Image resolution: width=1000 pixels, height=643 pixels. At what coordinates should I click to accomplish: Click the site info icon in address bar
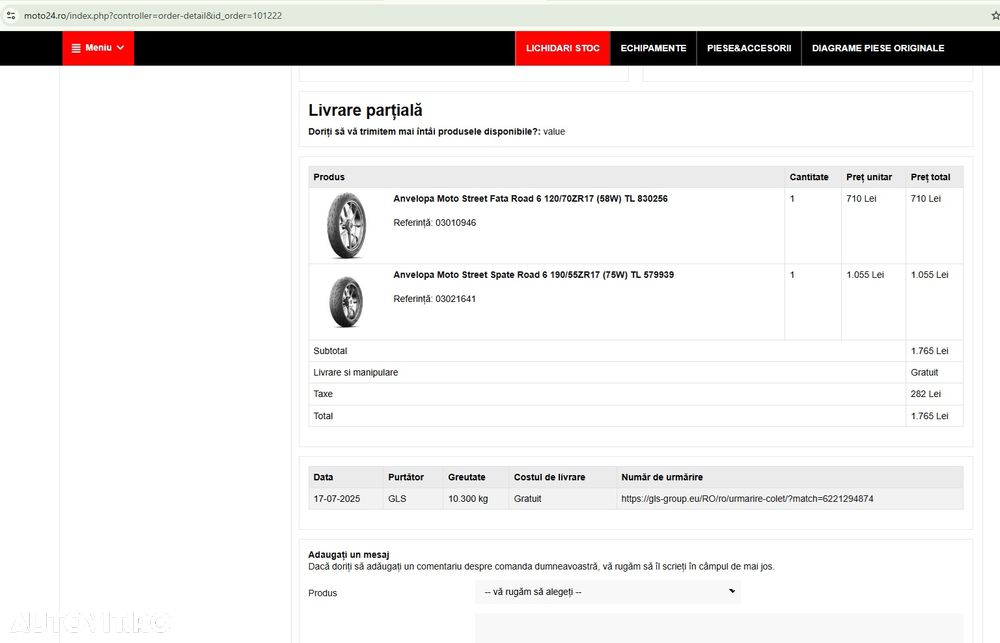click(x=11, y=15)
